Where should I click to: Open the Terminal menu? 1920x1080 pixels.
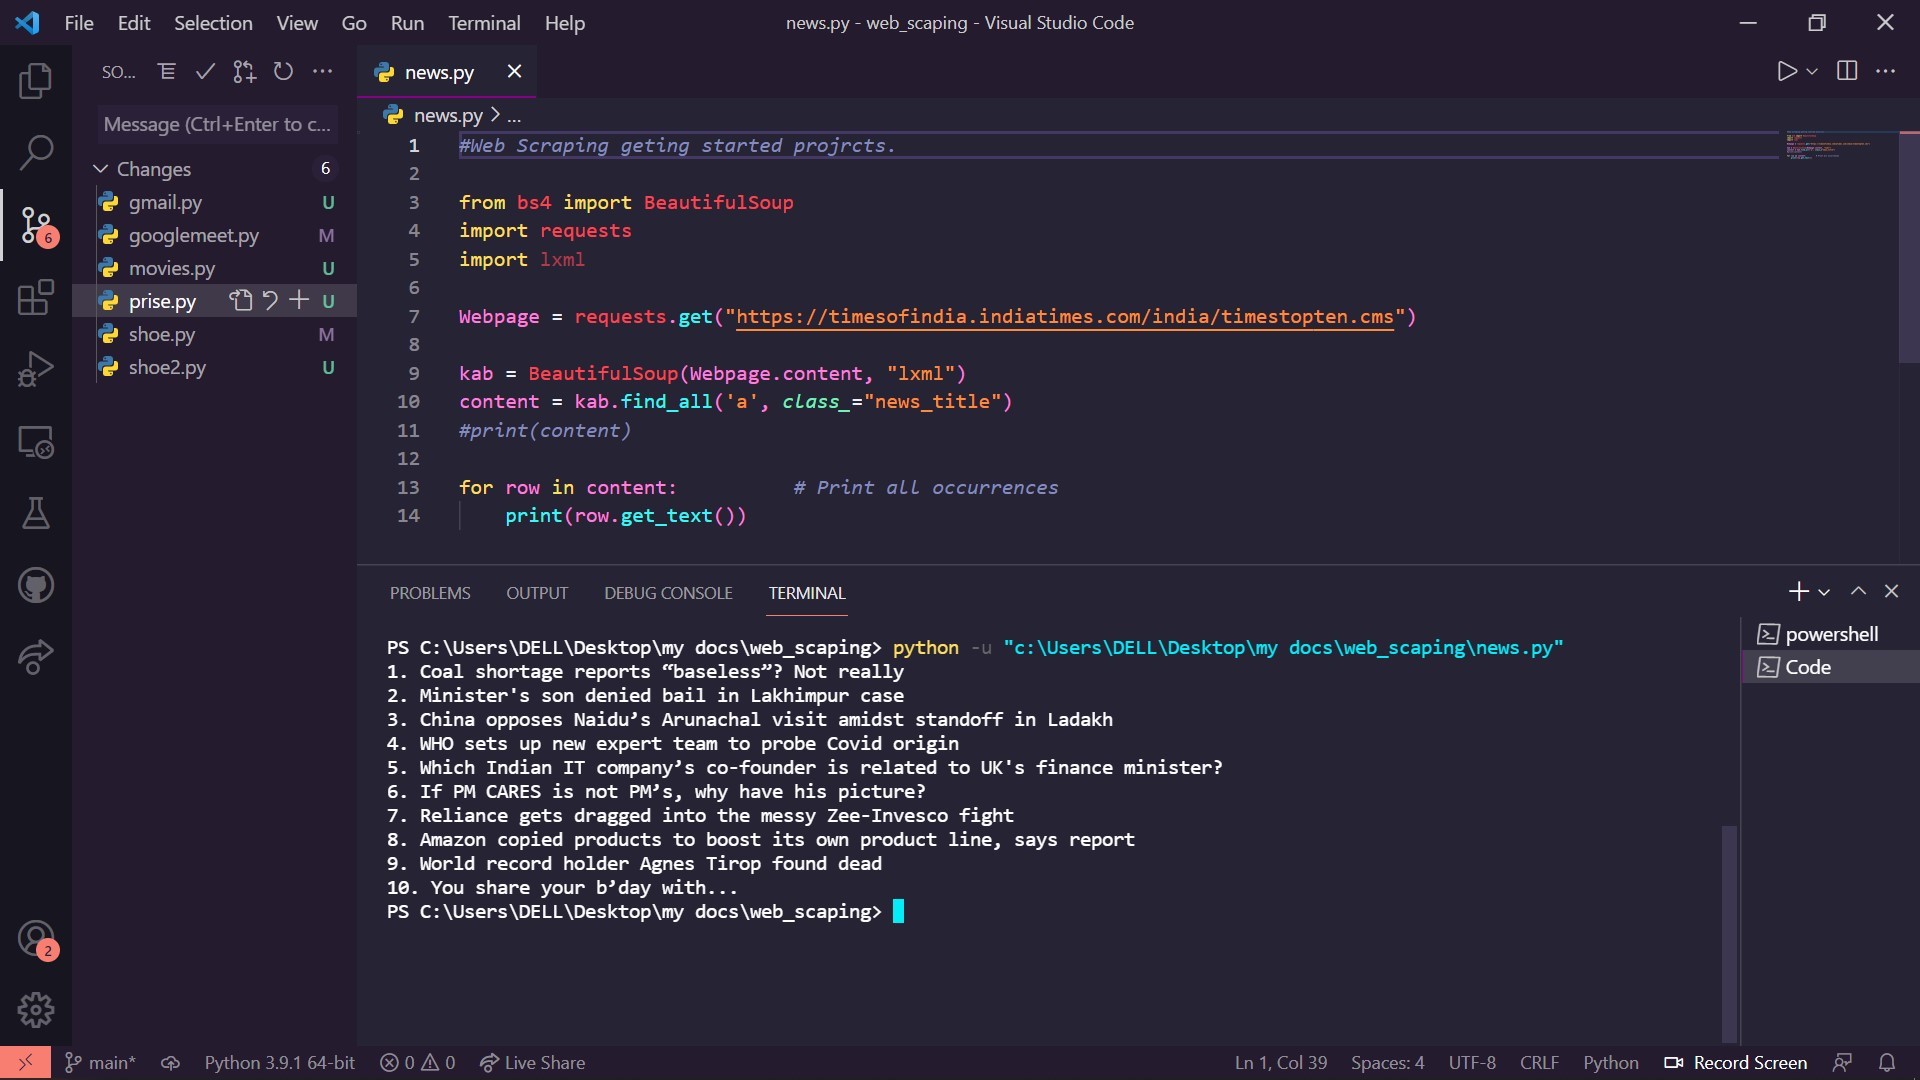[x=484, y=22]
